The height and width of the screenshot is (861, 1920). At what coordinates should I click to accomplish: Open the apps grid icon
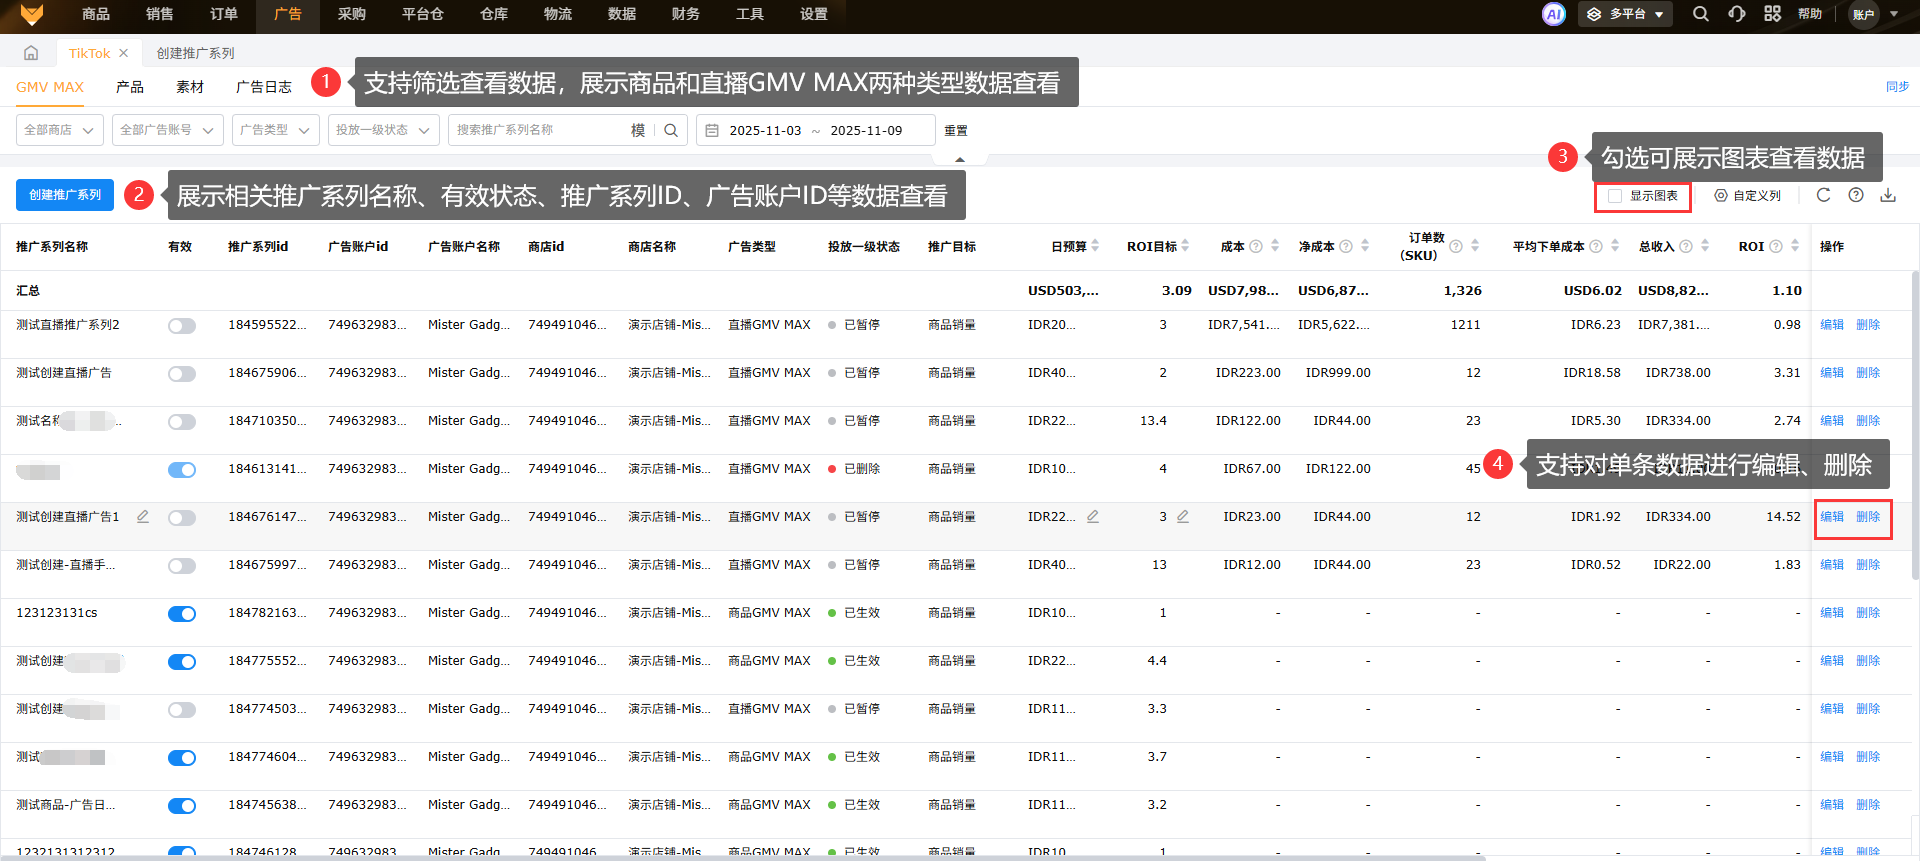coord(1772,14)
